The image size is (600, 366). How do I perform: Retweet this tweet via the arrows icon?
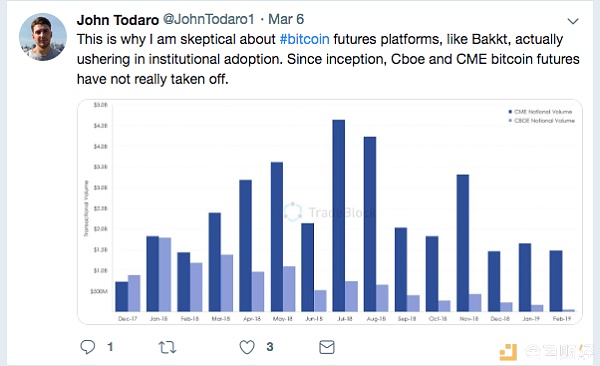(x=167, y=347)
